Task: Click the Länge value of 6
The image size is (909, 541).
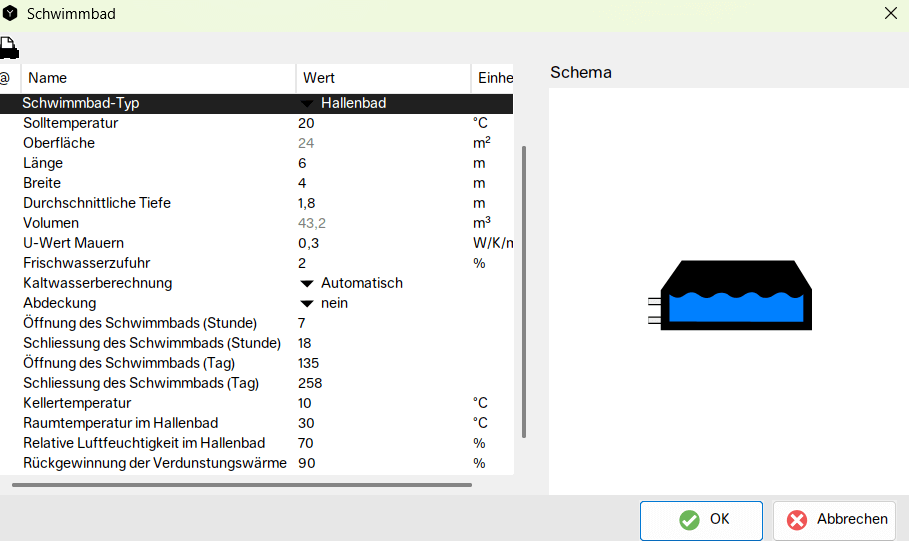Action: pyautogui.click(x=383, y=163)
